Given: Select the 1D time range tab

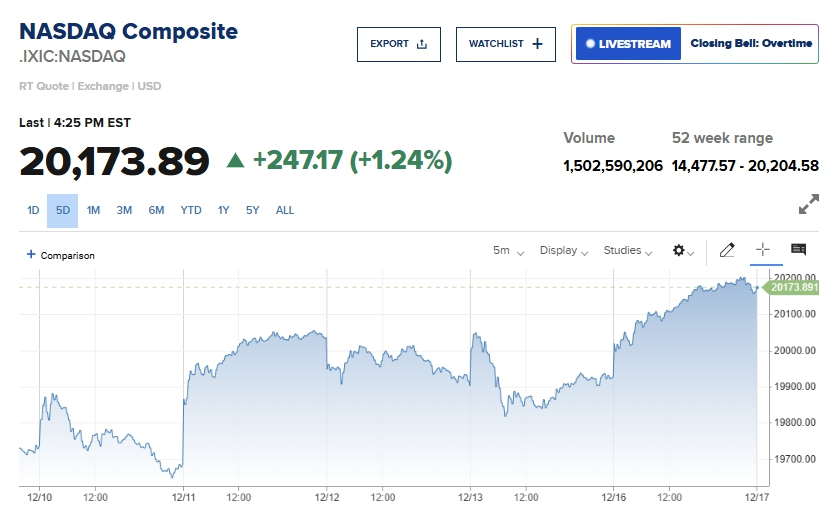Looking at the screenshot, I should click(x=33, y=210).
